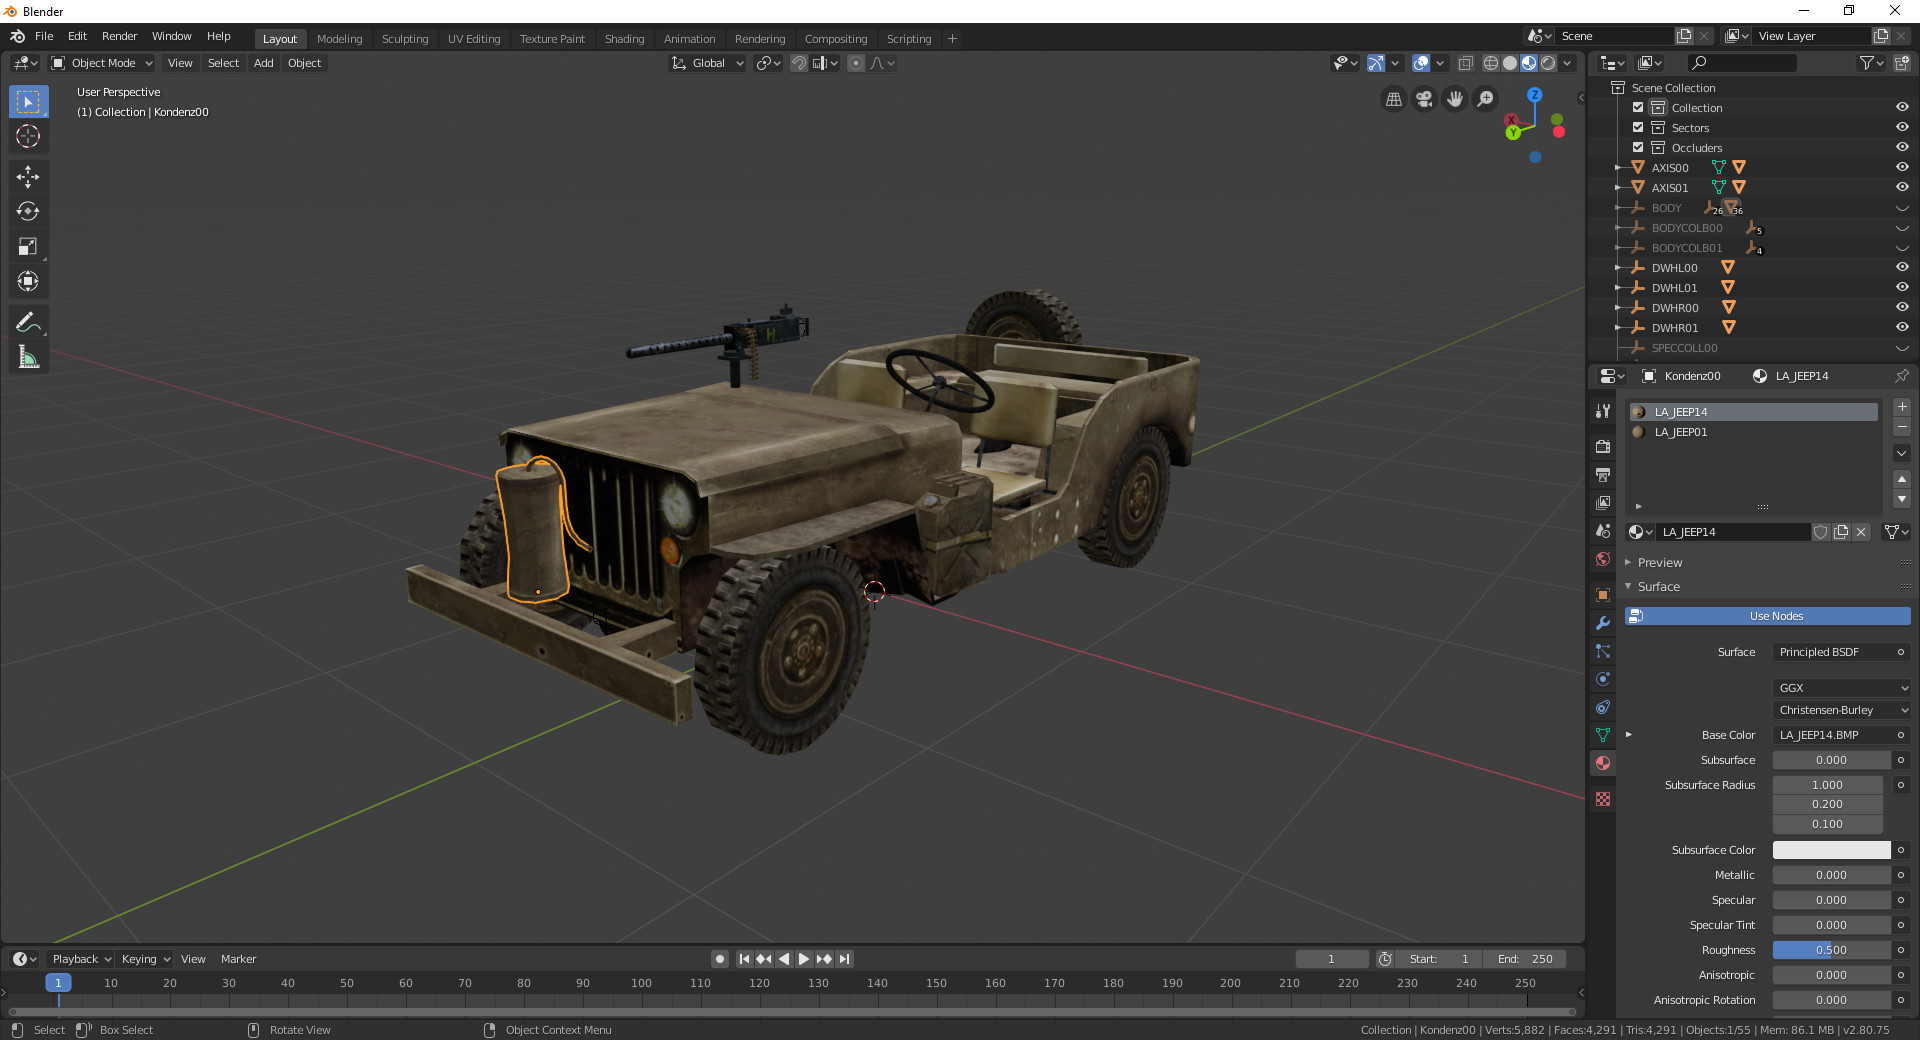The height and width of the screenshot is (1040, 1920).
Task: Switch to rendered viewport shading
Action: click(1548, 63)
